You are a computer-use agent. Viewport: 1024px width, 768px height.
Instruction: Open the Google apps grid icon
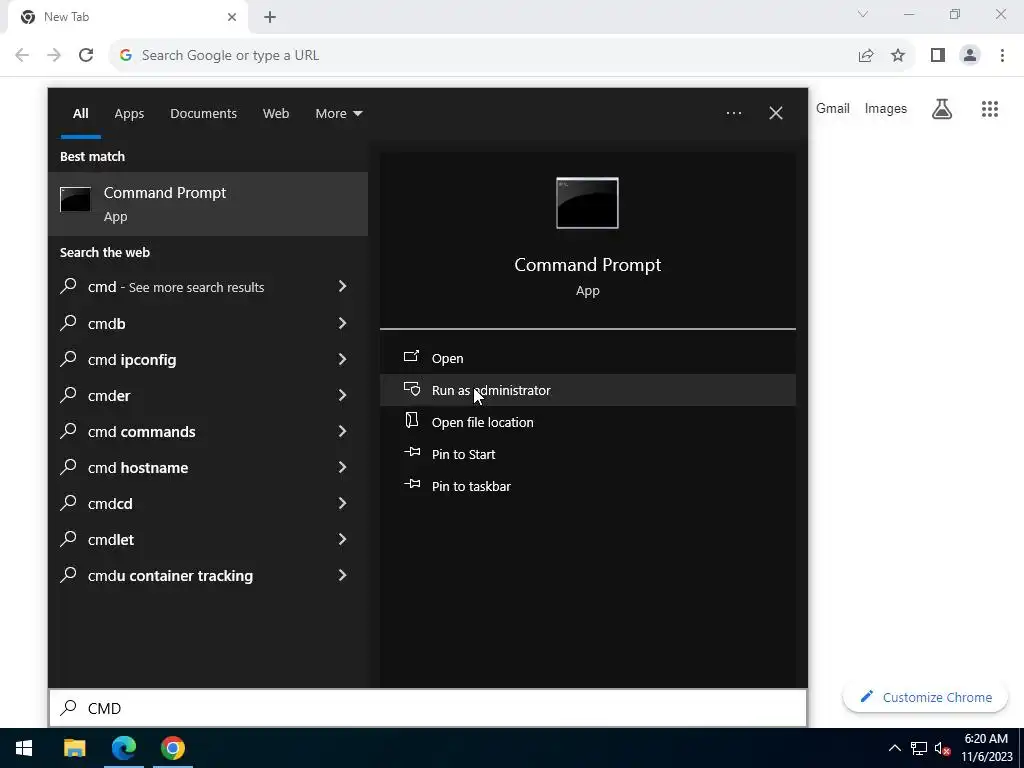pyautogui.click(x=990, y=108)
